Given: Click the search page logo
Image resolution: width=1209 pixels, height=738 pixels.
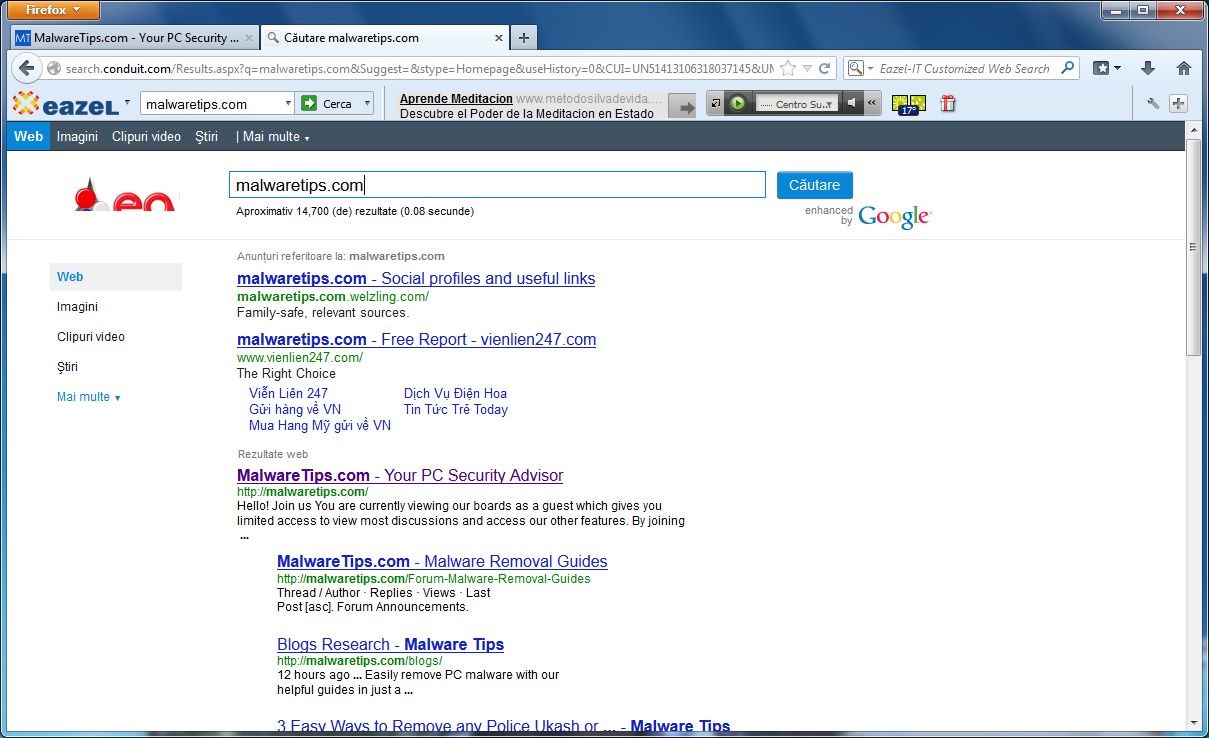Looking at the screenshot, I should click(x=124, y=195).
